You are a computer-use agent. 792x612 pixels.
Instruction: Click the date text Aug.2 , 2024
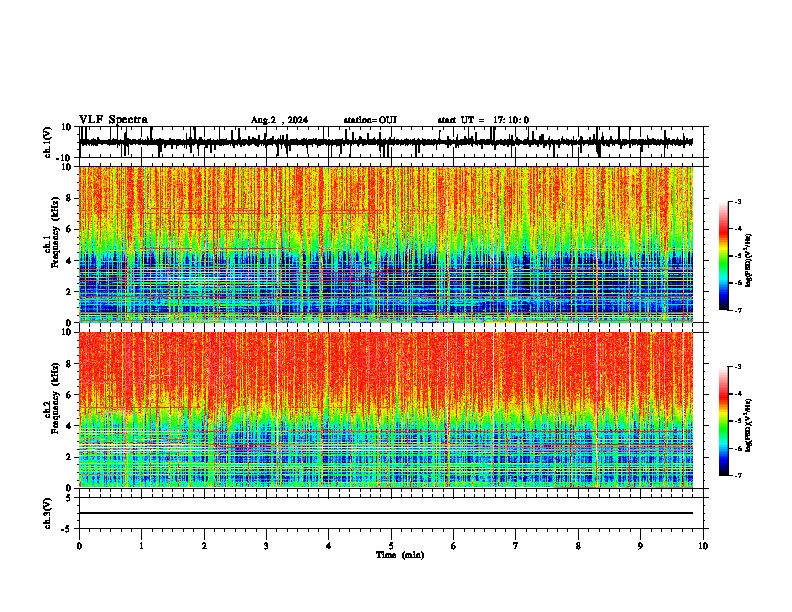(x=279, y=120)
